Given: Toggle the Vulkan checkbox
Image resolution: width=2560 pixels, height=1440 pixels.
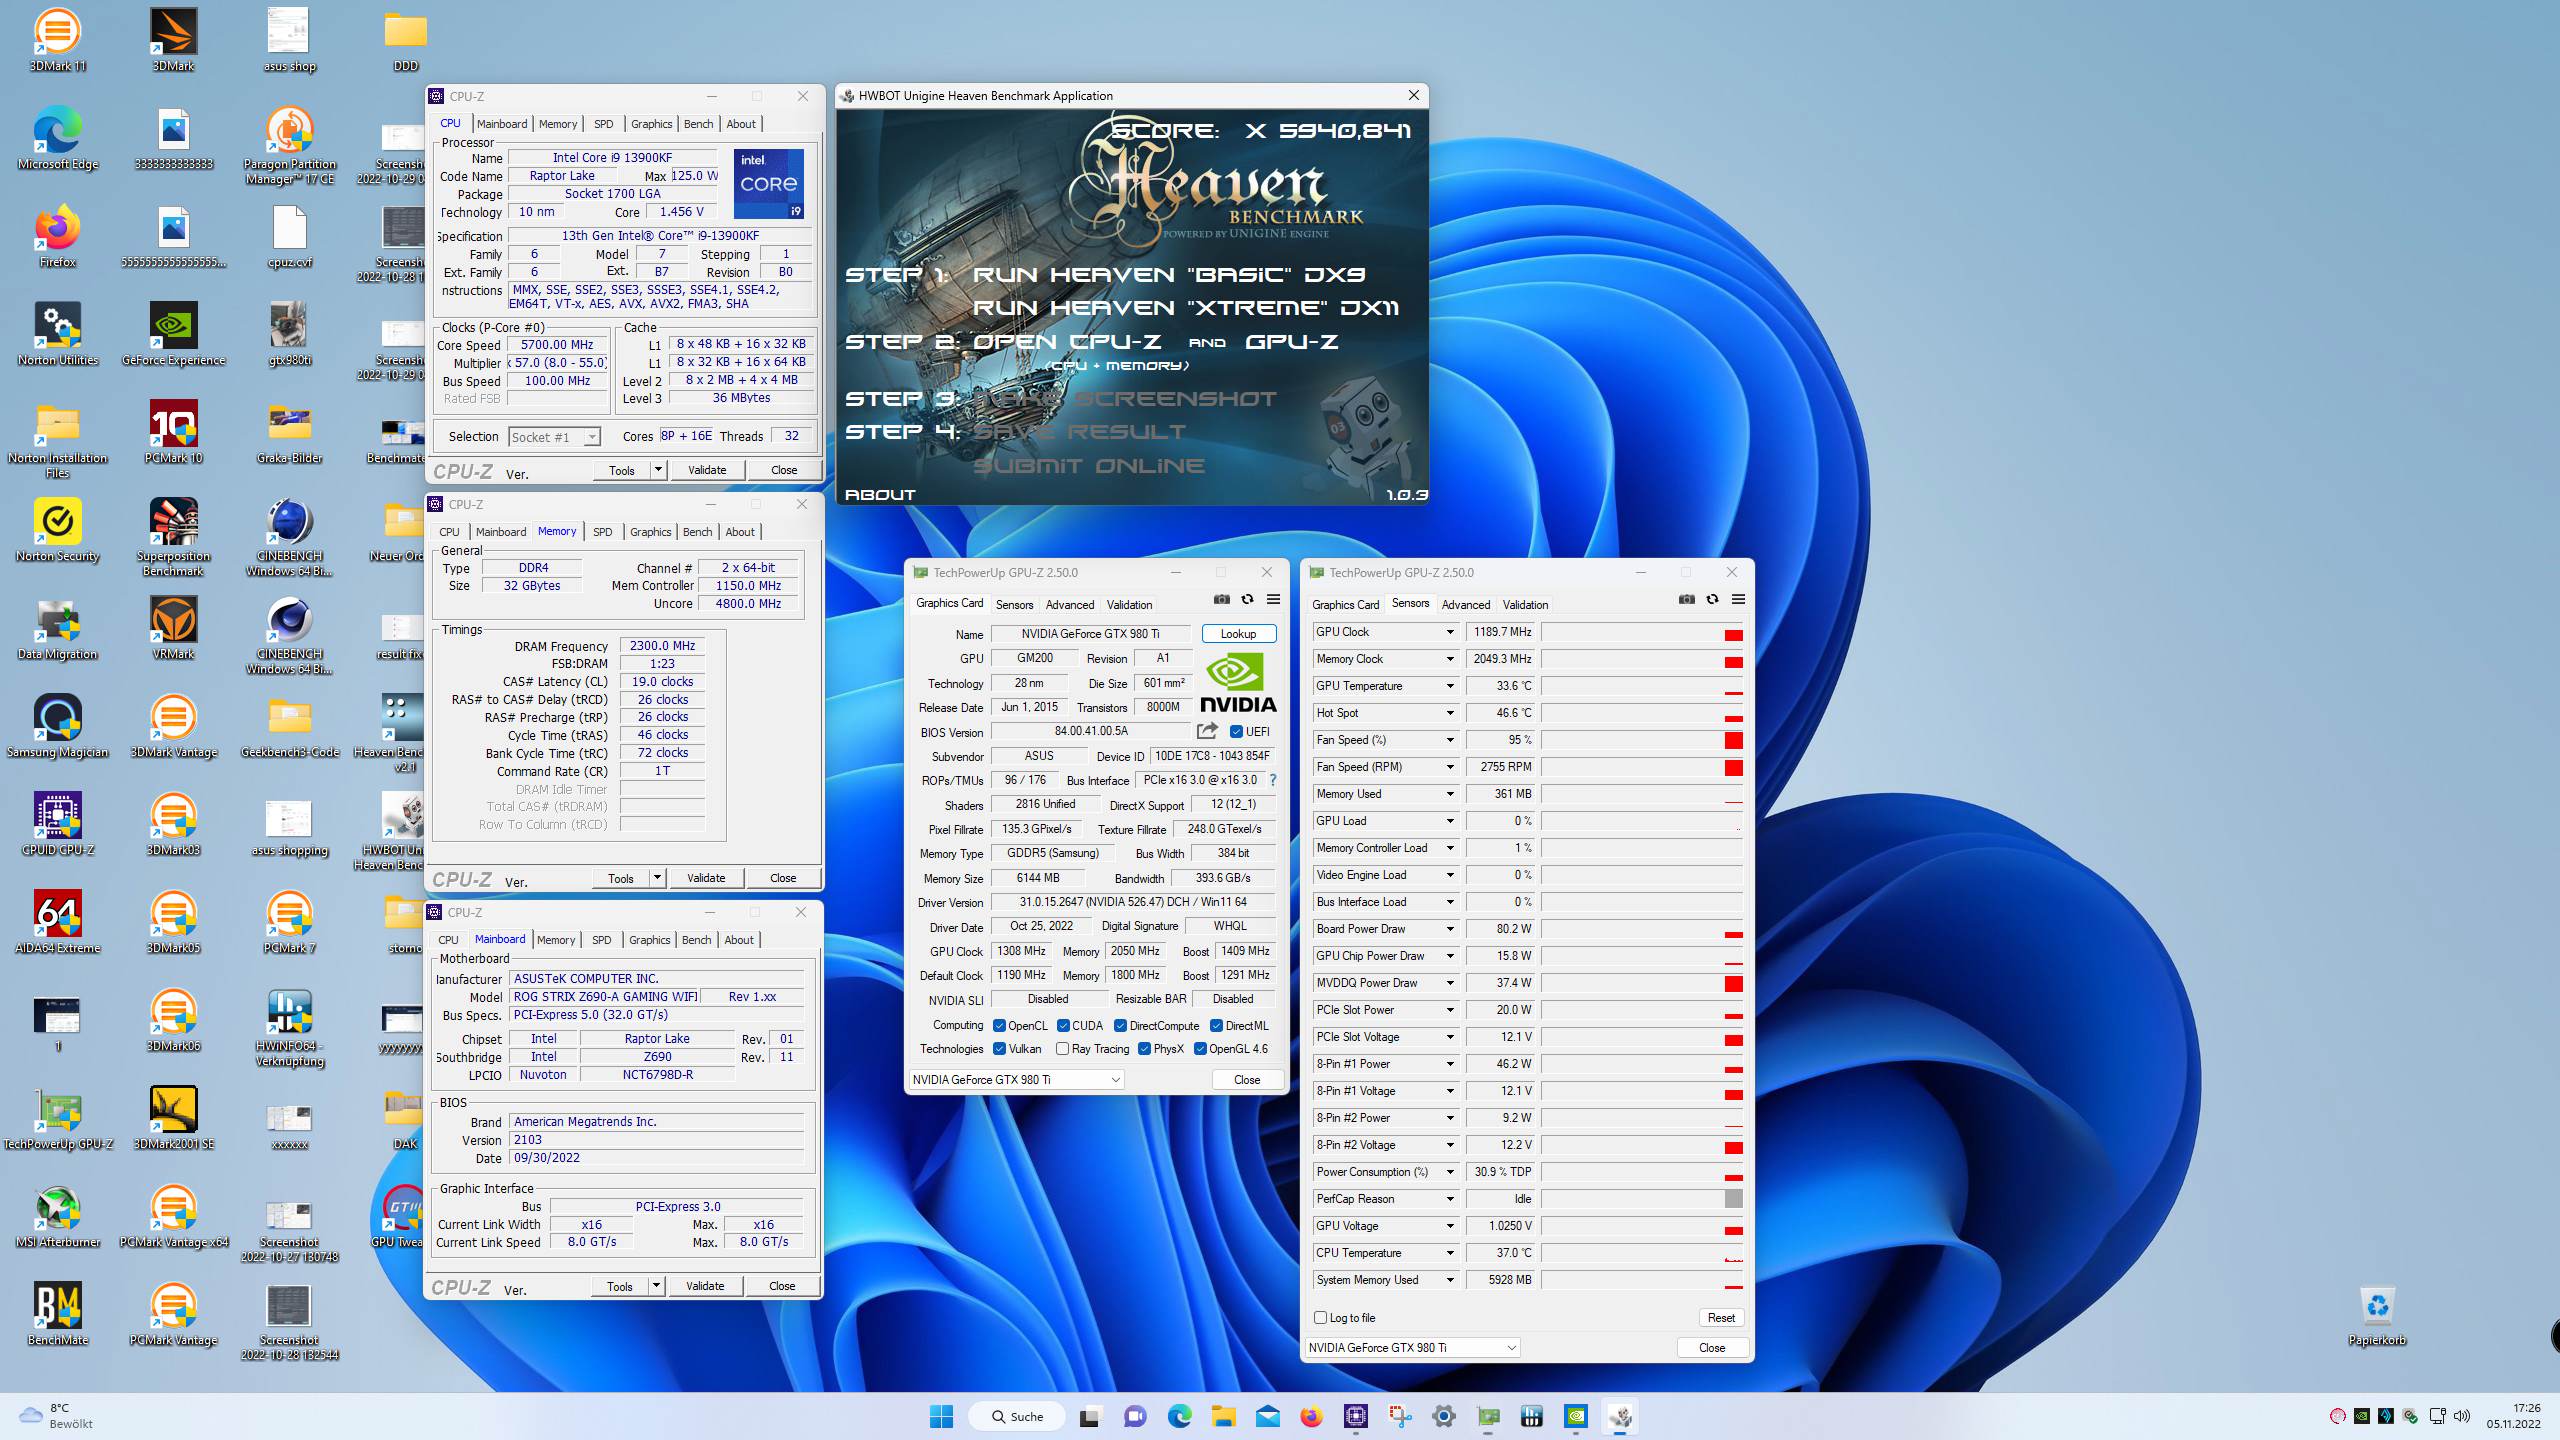Looking at the screenshot, I should click(x=999, y=1048).
